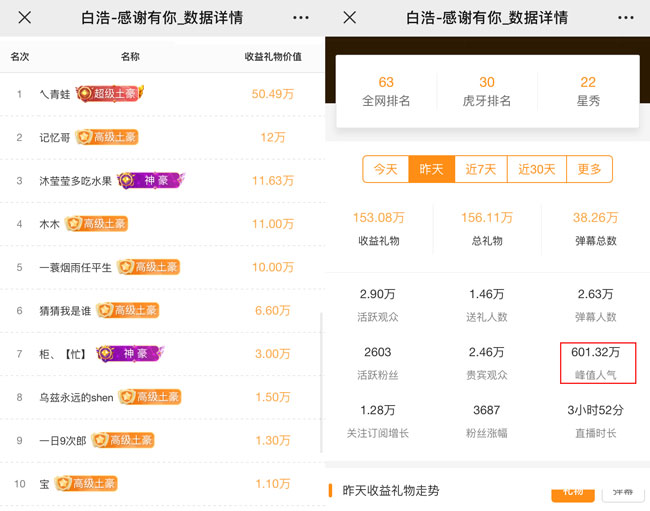
Task: Click 高级土豪 badge beside 猜猜我是谁
Action: pyautogui.click(x=131, y=310)
